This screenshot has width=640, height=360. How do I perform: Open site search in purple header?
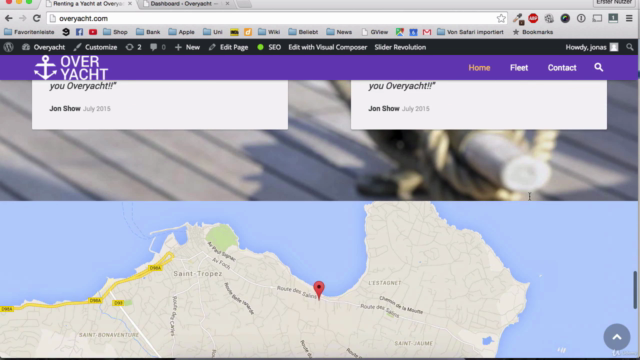click(598, 67)
